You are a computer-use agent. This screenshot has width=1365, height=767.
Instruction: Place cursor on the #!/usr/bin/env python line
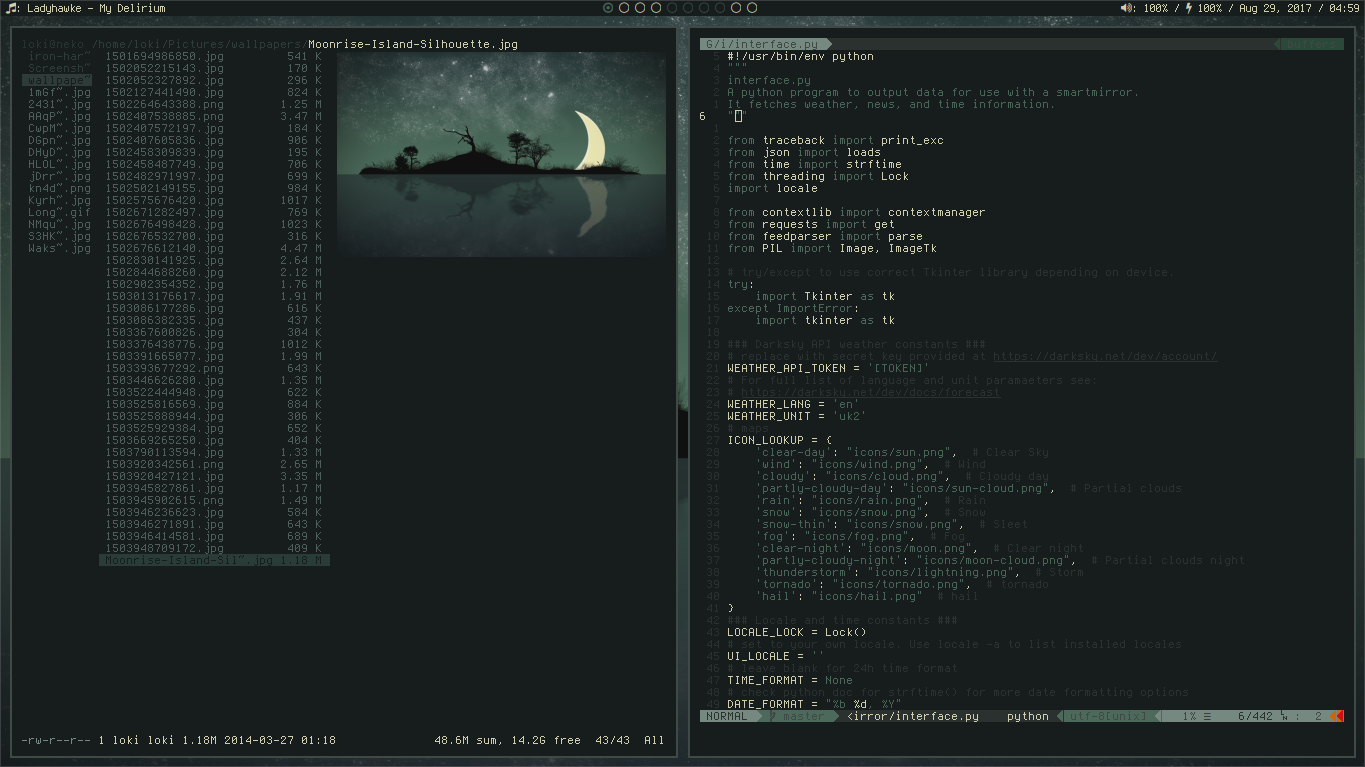[800, 56]
